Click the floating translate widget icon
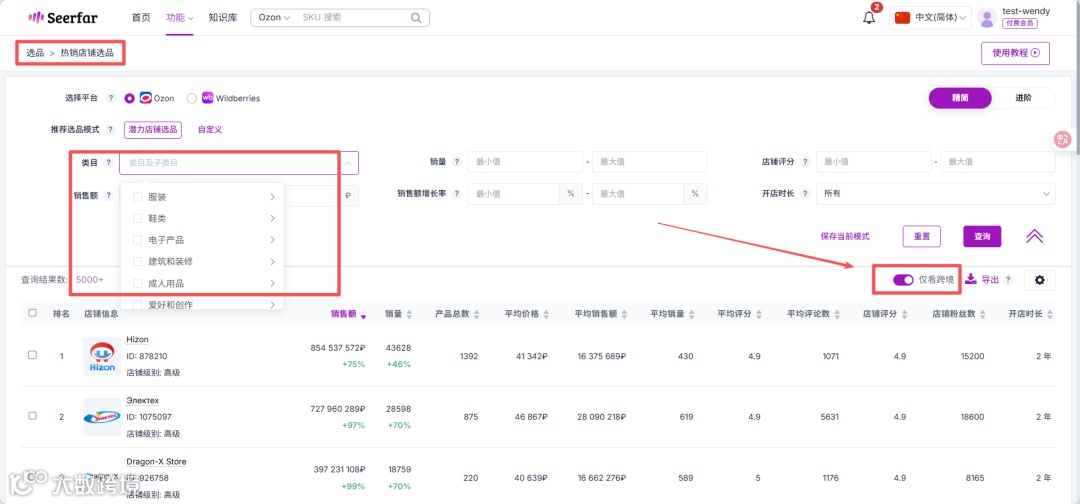 (x=1063, y=139)
